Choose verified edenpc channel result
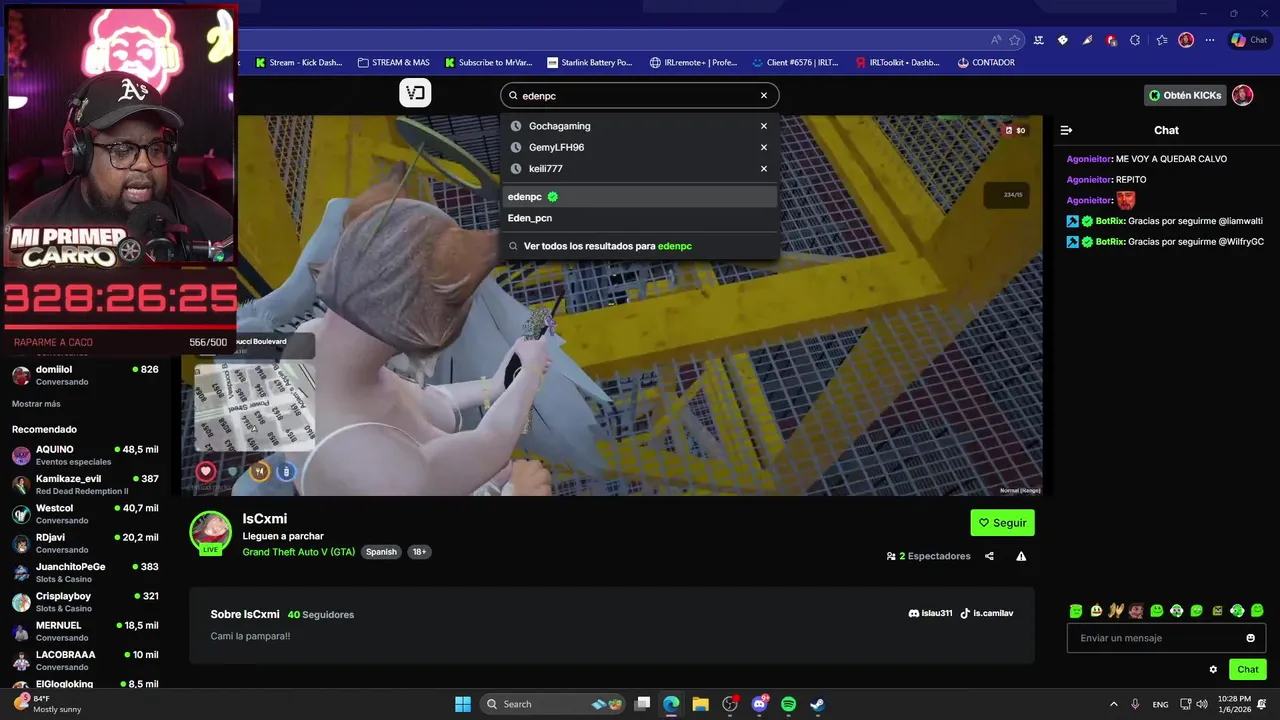This screenshot has height=720, width=1280. coord(640,197)
